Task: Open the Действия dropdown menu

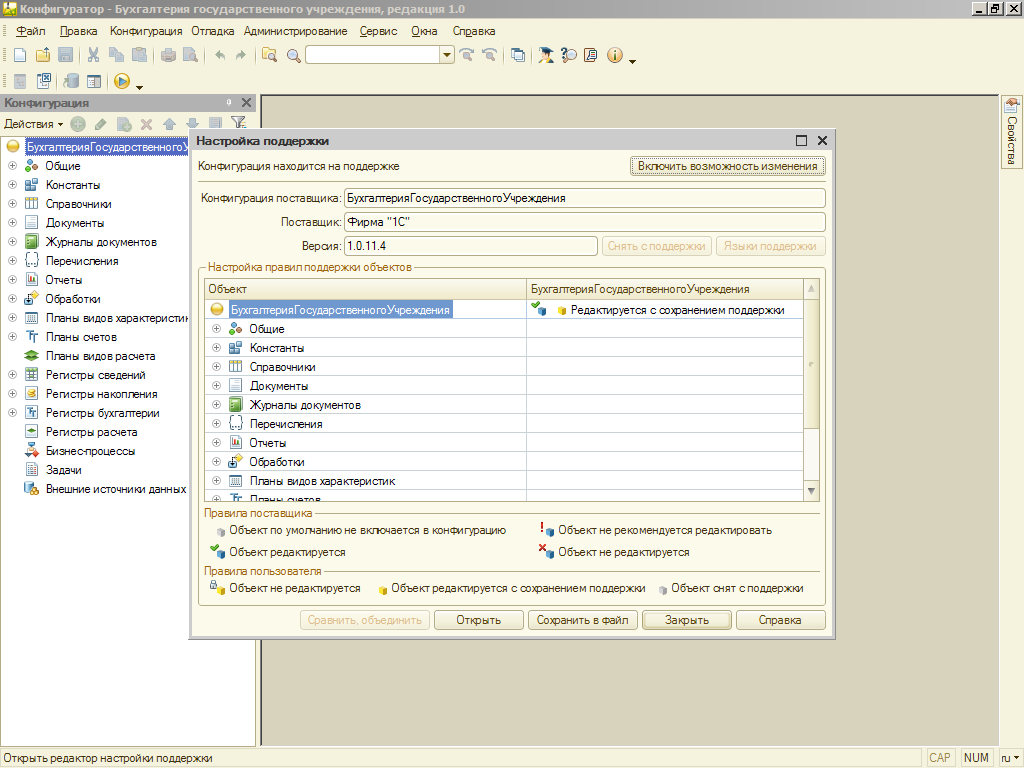Action: [x=33, y=124]
